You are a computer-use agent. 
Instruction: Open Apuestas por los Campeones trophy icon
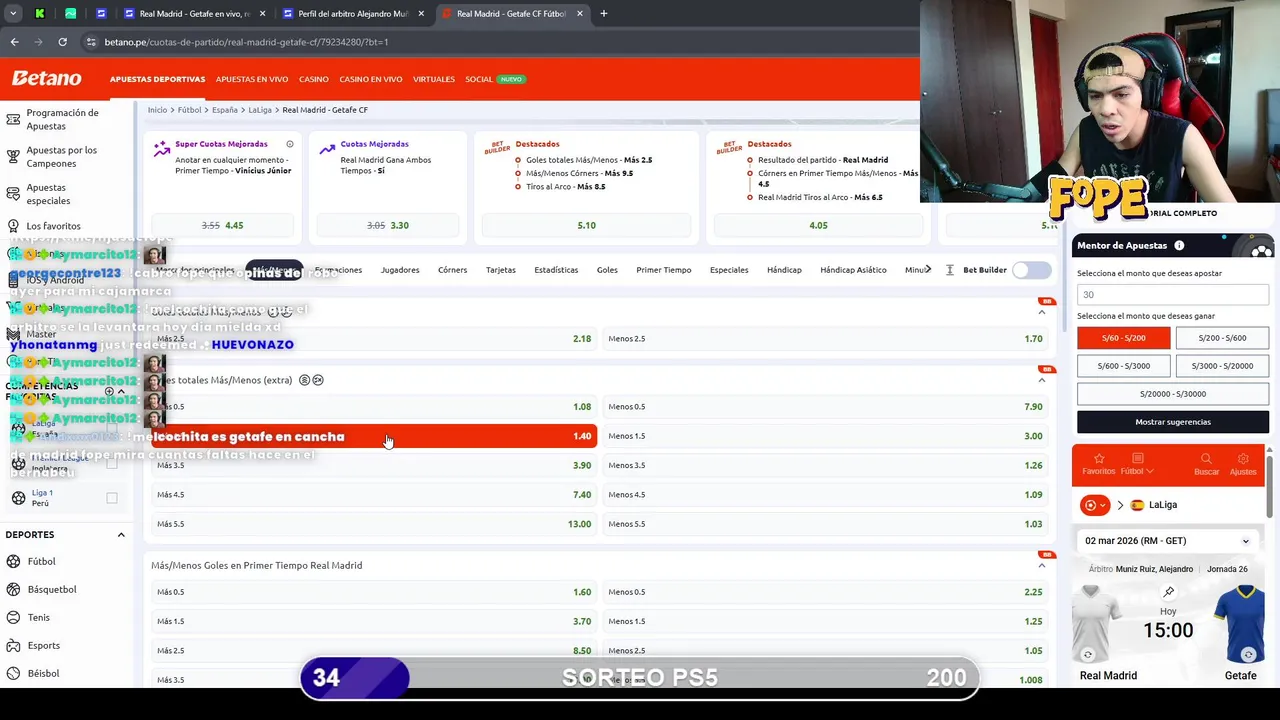coord(13,157)
